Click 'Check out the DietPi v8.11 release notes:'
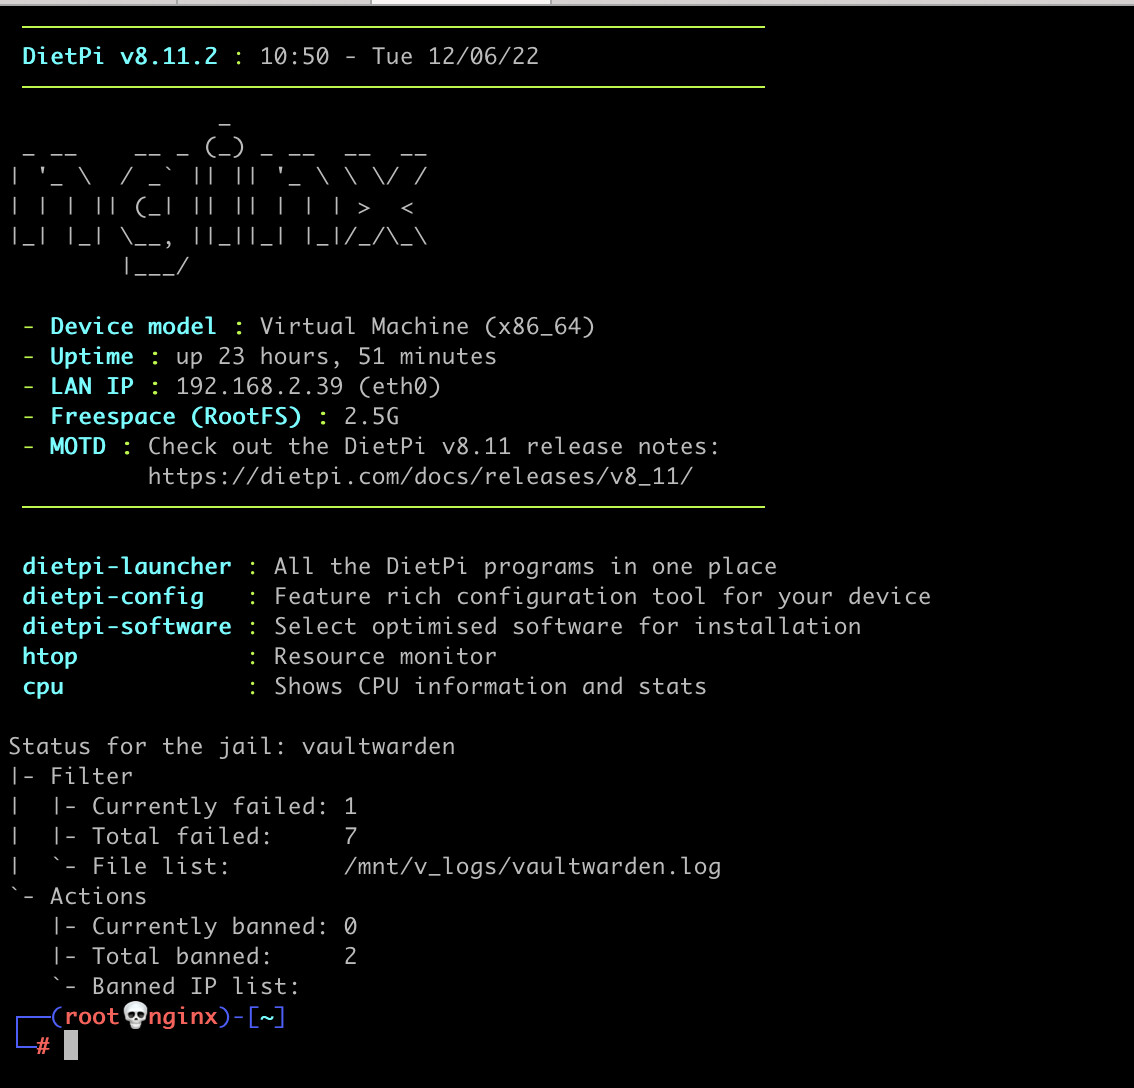 tap(434, 446)
